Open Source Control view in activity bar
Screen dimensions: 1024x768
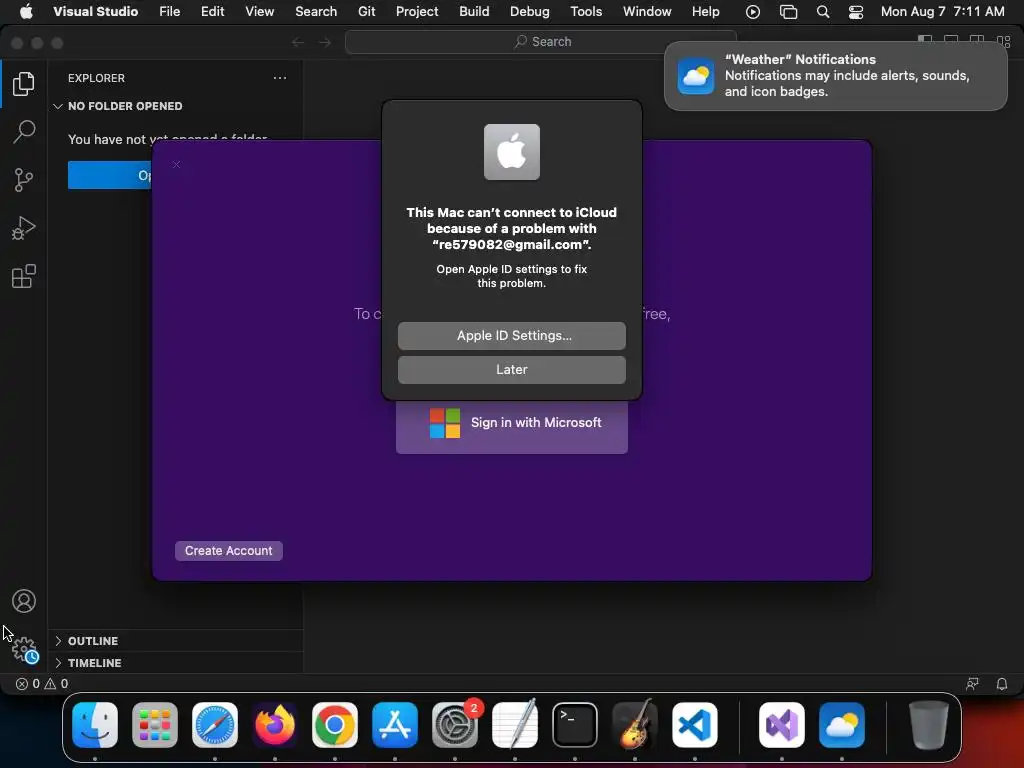click(24, 180)
